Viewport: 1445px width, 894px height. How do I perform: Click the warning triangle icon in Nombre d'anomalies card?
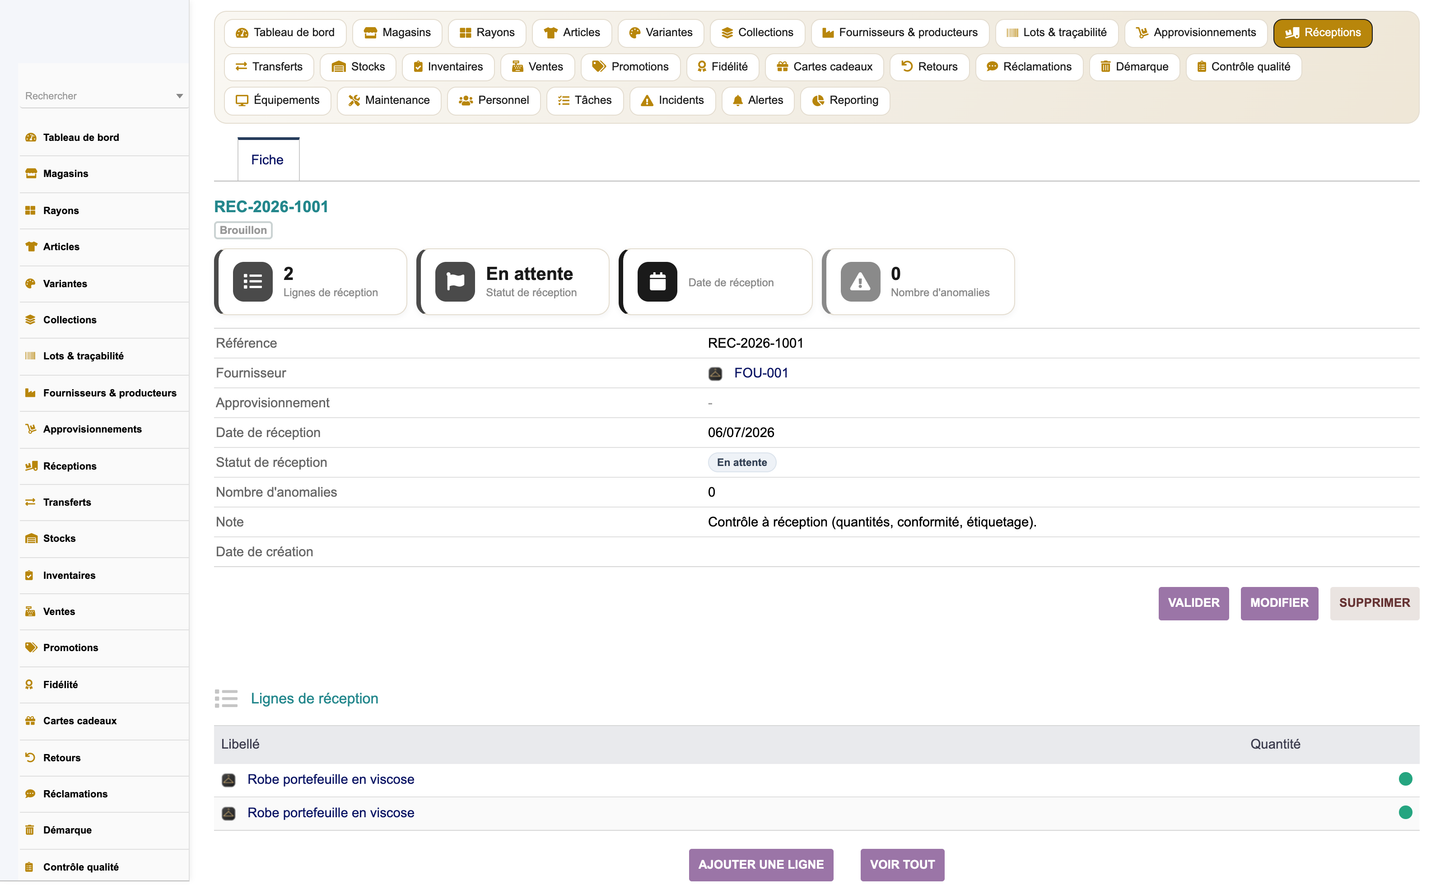(860, 282)
